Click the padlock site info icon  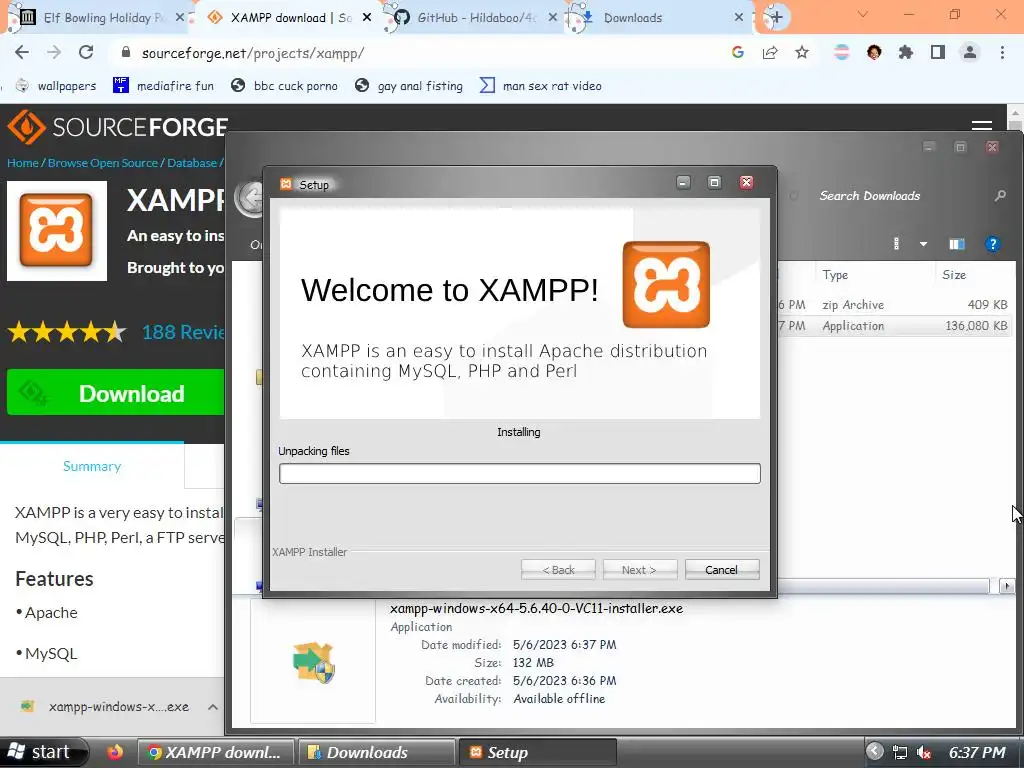(126, 53)
